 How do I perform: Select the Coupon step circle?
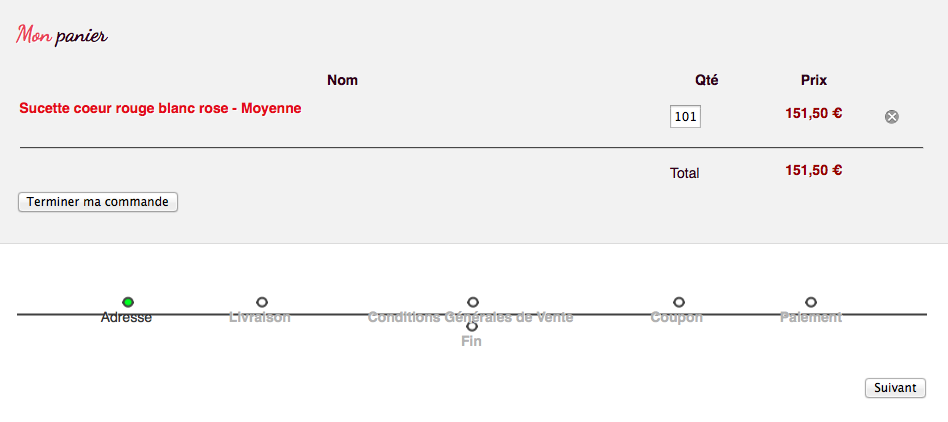[678, 302]
